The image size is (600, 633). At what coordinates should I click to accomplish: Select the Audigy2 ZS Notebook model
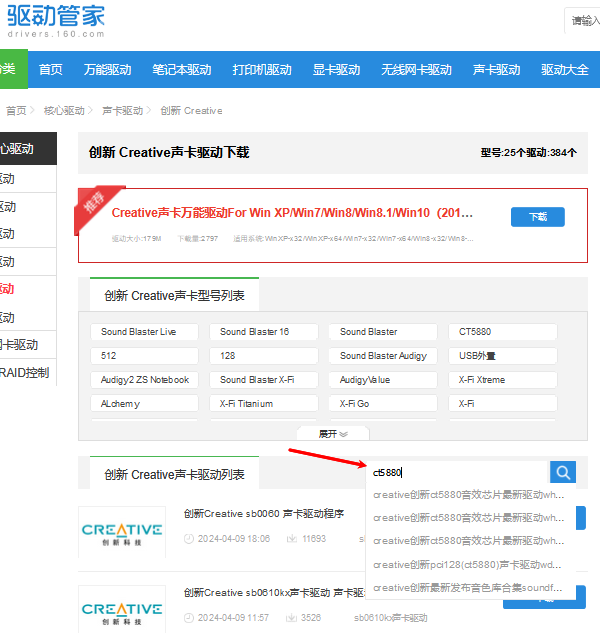(144, 380)
